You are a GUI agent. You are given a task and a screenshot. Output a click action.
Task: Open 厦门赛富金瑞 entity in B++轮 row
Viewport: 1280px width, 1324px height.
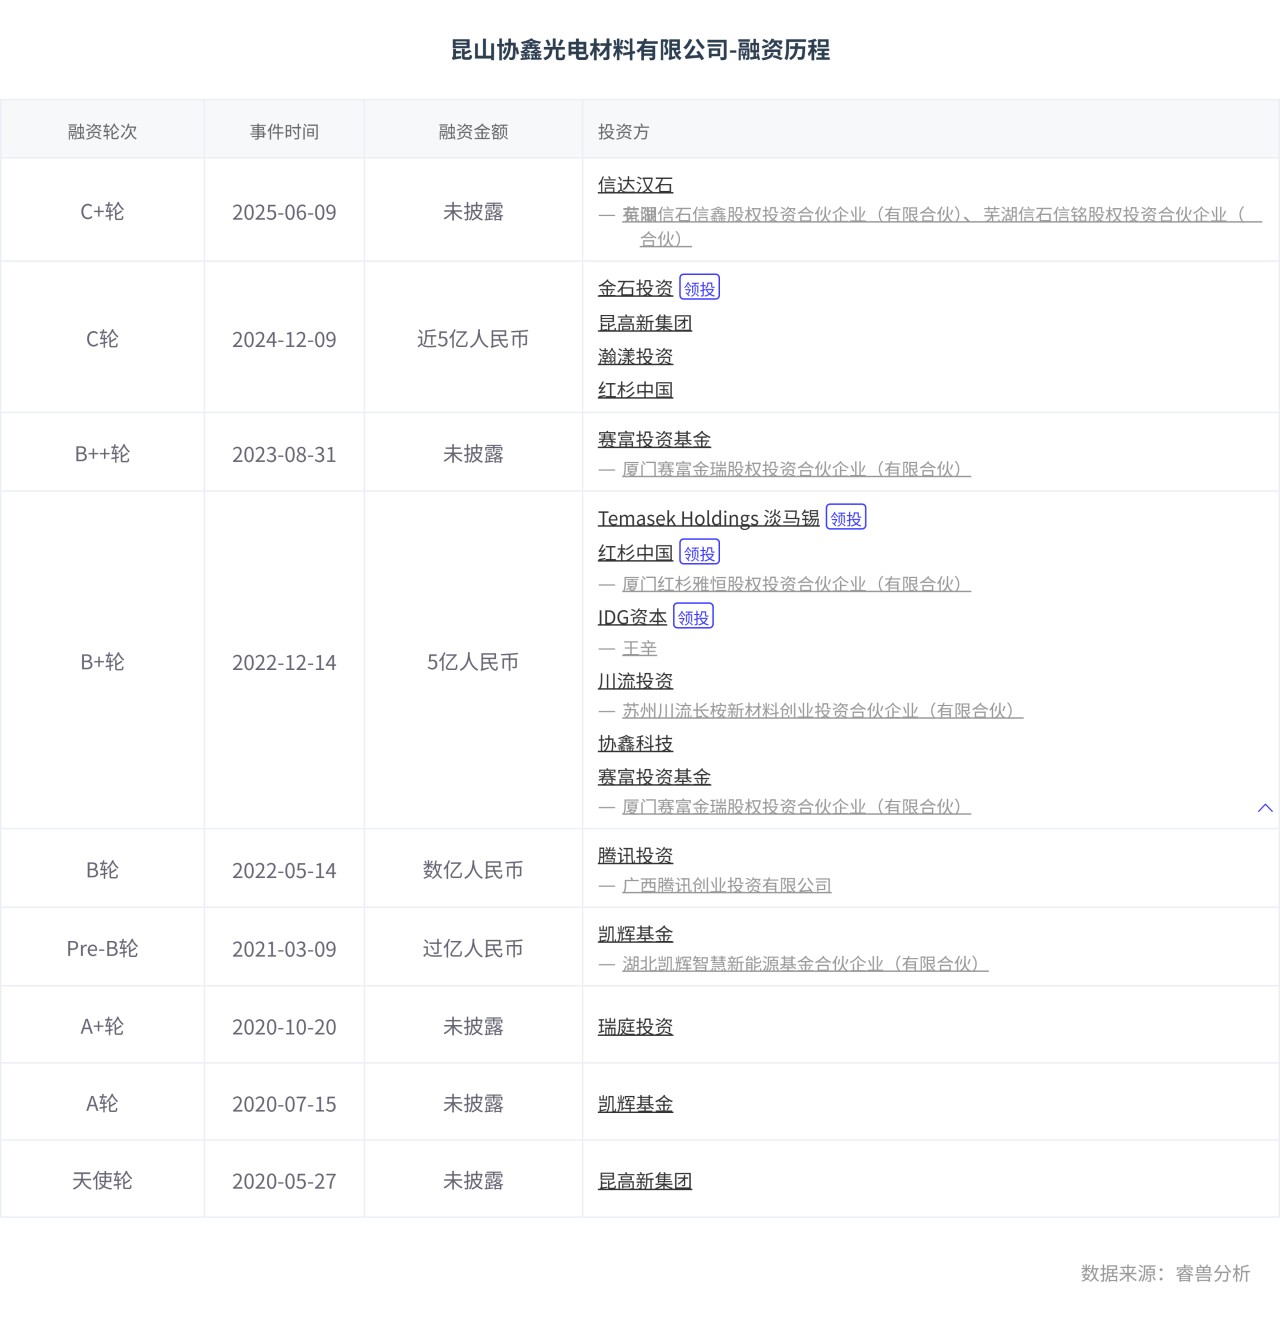(x=796, y=469)
